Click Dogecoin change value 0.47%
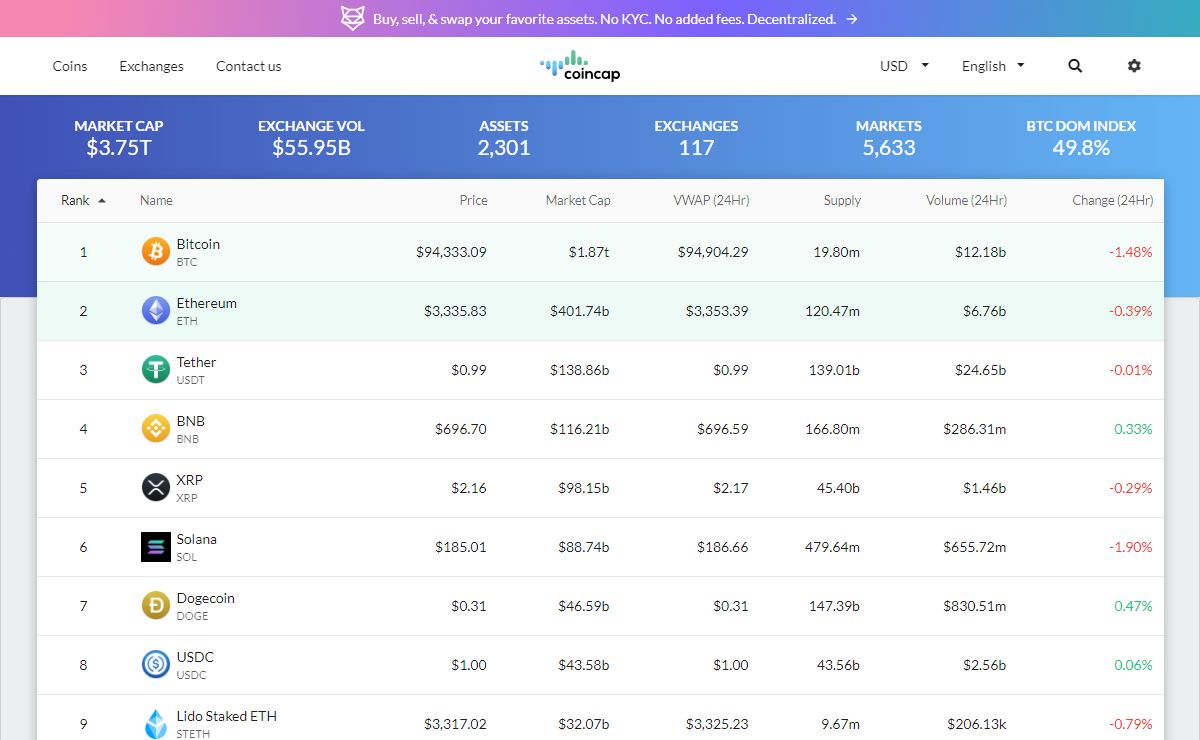 [1133, 606]
